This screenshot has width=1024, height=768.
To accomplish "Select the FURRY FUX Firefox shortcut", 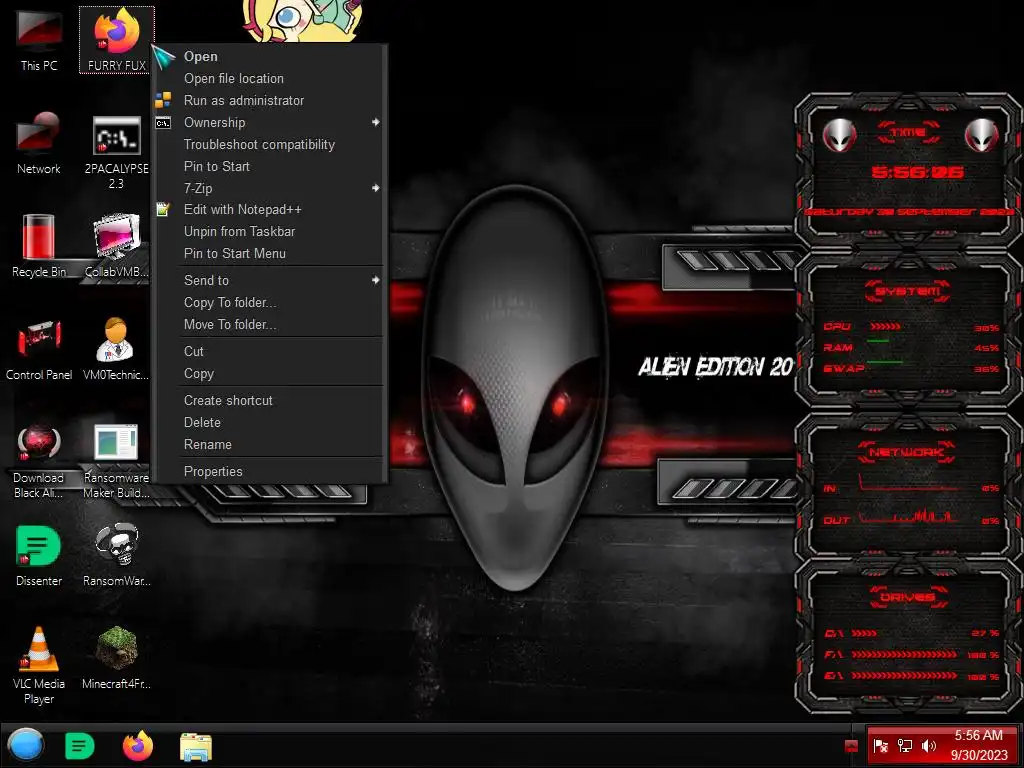I will (116, 39).
